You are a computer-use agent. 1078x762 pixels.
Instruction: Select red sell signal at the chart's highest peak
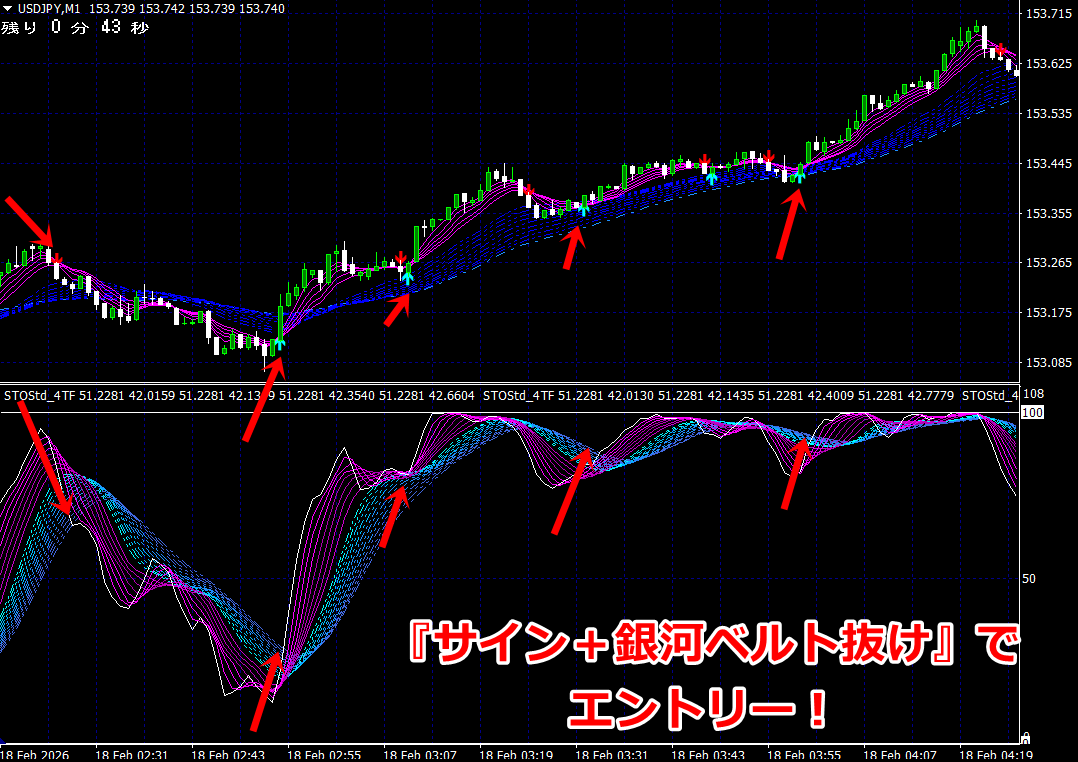coord(1002,50)
